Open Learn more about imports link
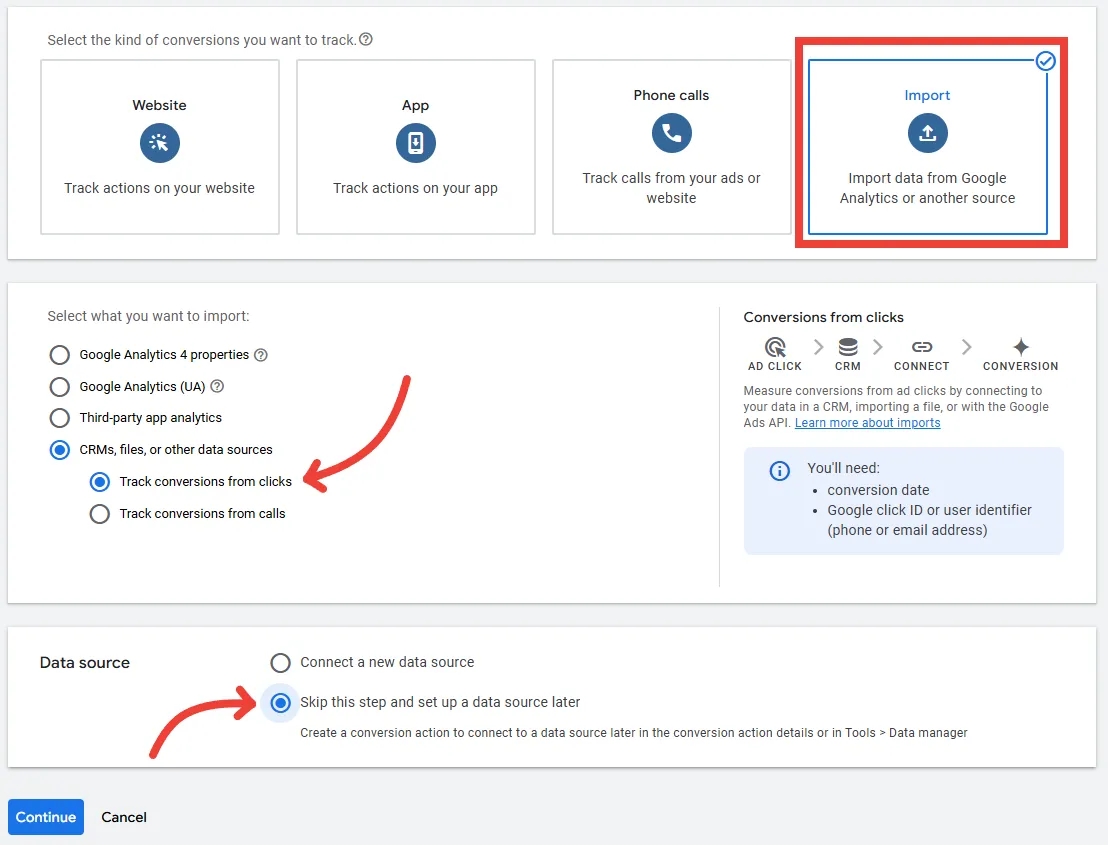 click(868, 422)
